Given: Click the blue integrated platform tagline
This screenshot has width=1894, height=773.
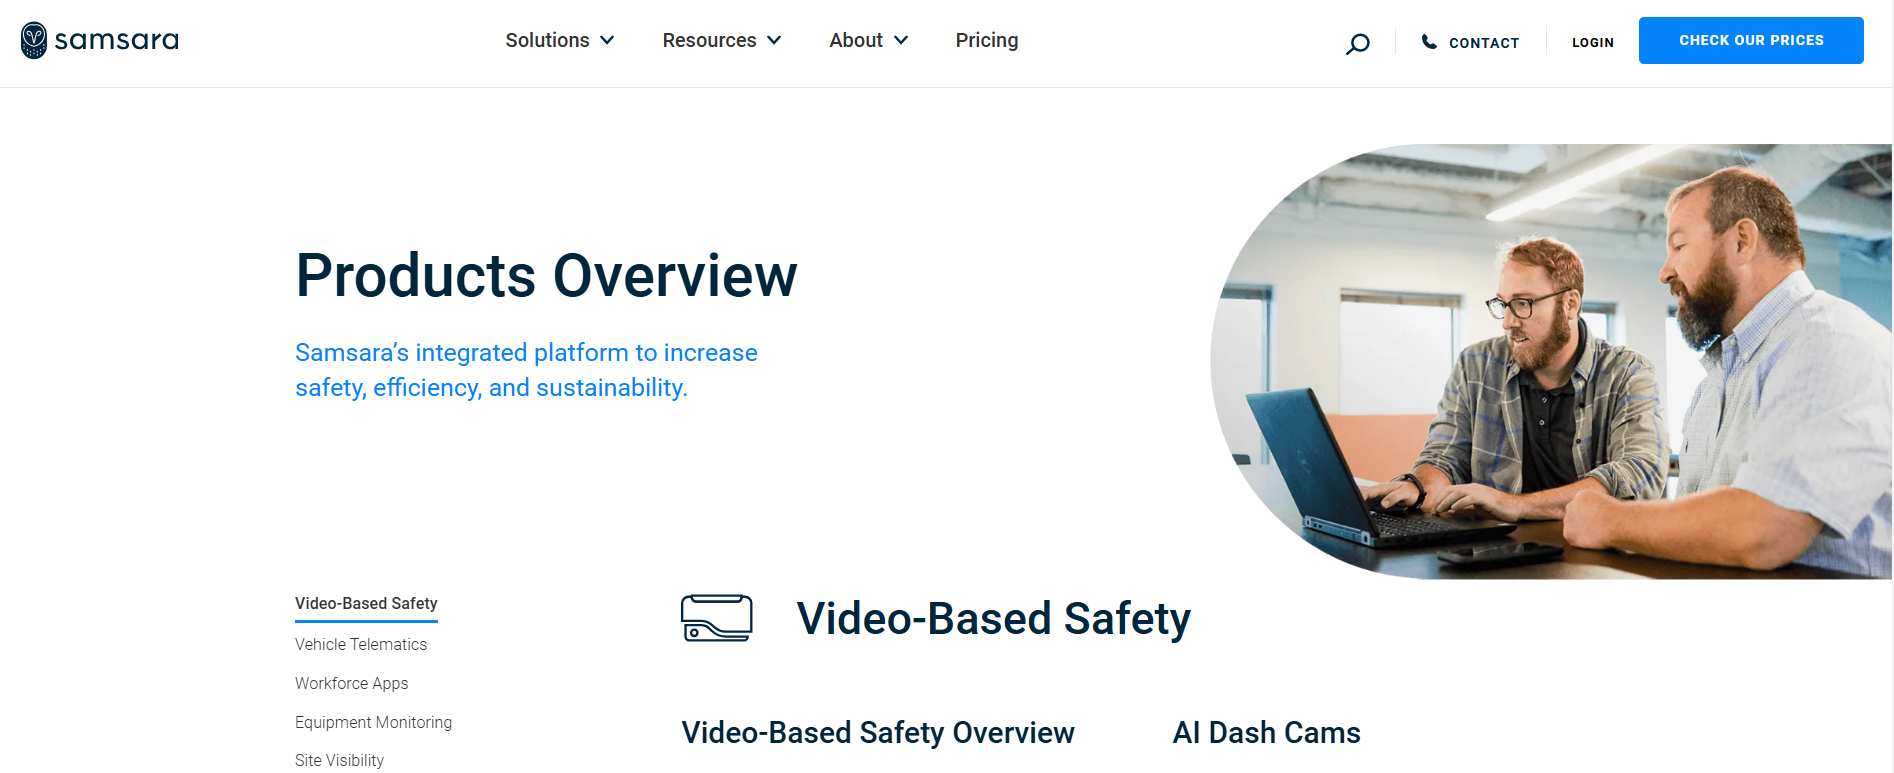Looking at the screenshot, I should click(x=526, y=370).
